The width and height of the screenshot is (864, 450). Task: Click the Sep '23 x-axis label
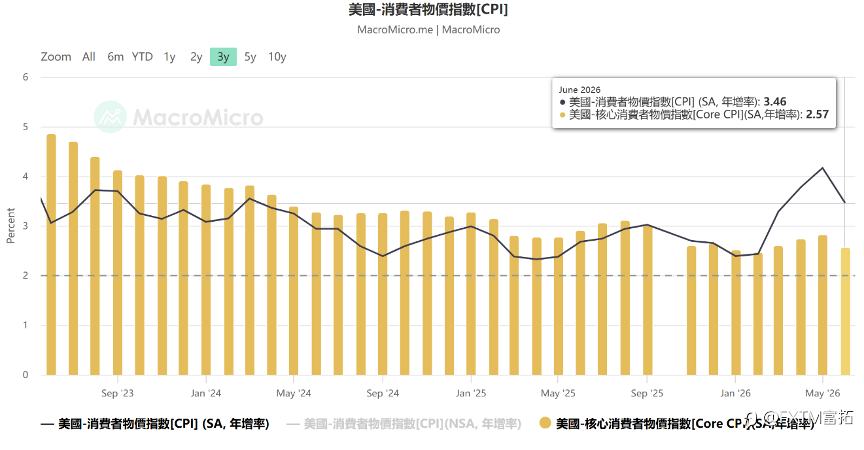tap(117, 393)
